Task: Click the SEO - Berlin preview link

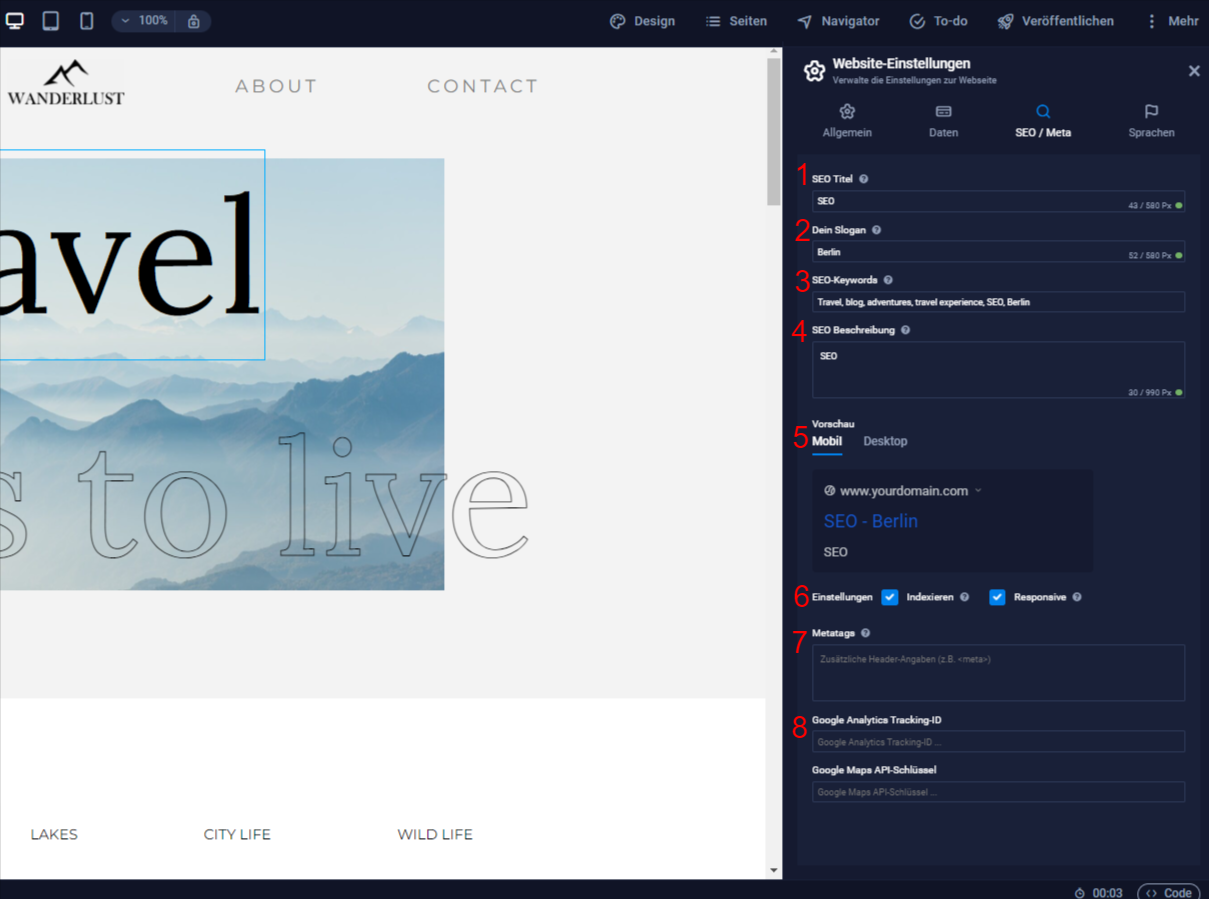Action: click(871, 521)
